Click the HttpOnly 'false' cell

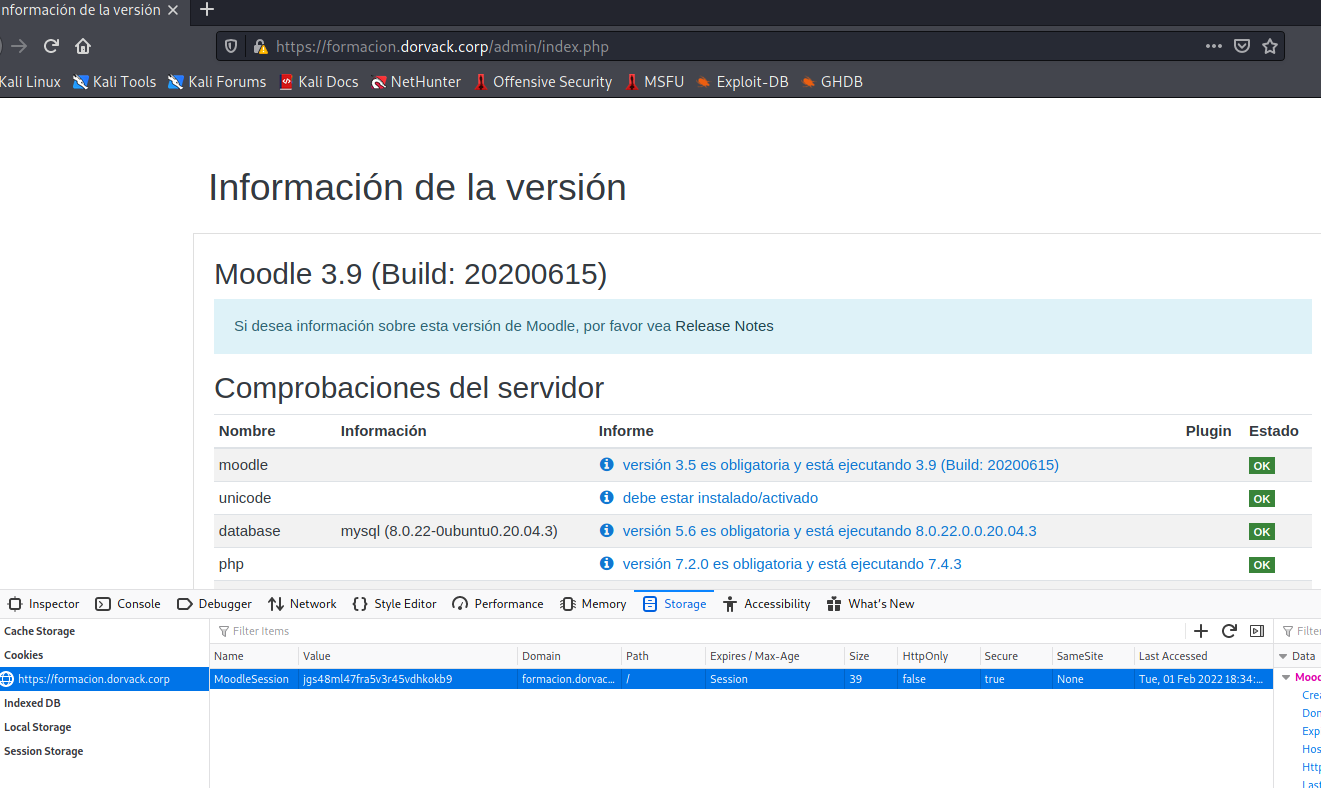click(x=937, y=679)
